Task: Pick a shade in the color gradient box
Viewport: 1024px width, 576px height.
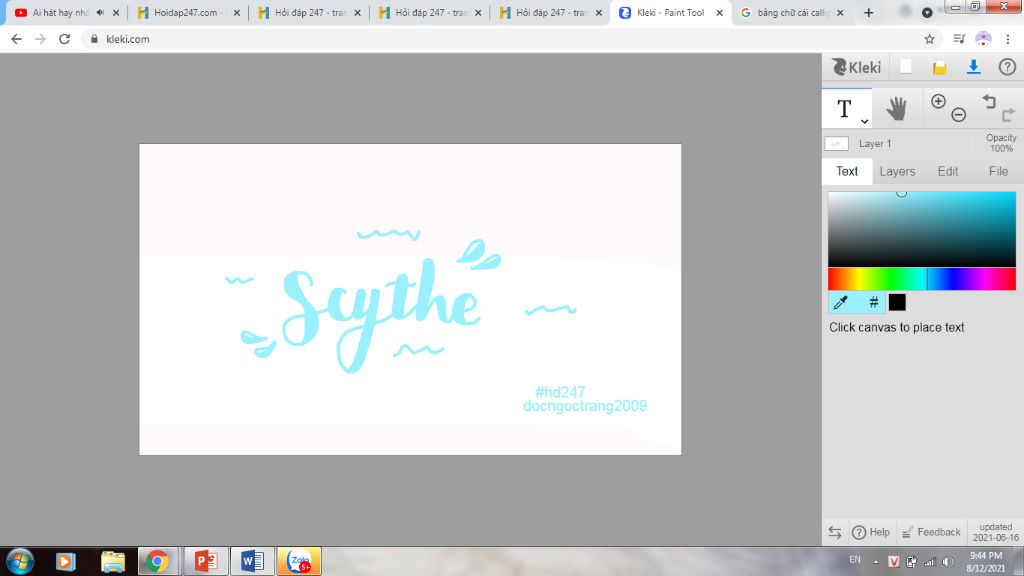Action: click(921, 229)
